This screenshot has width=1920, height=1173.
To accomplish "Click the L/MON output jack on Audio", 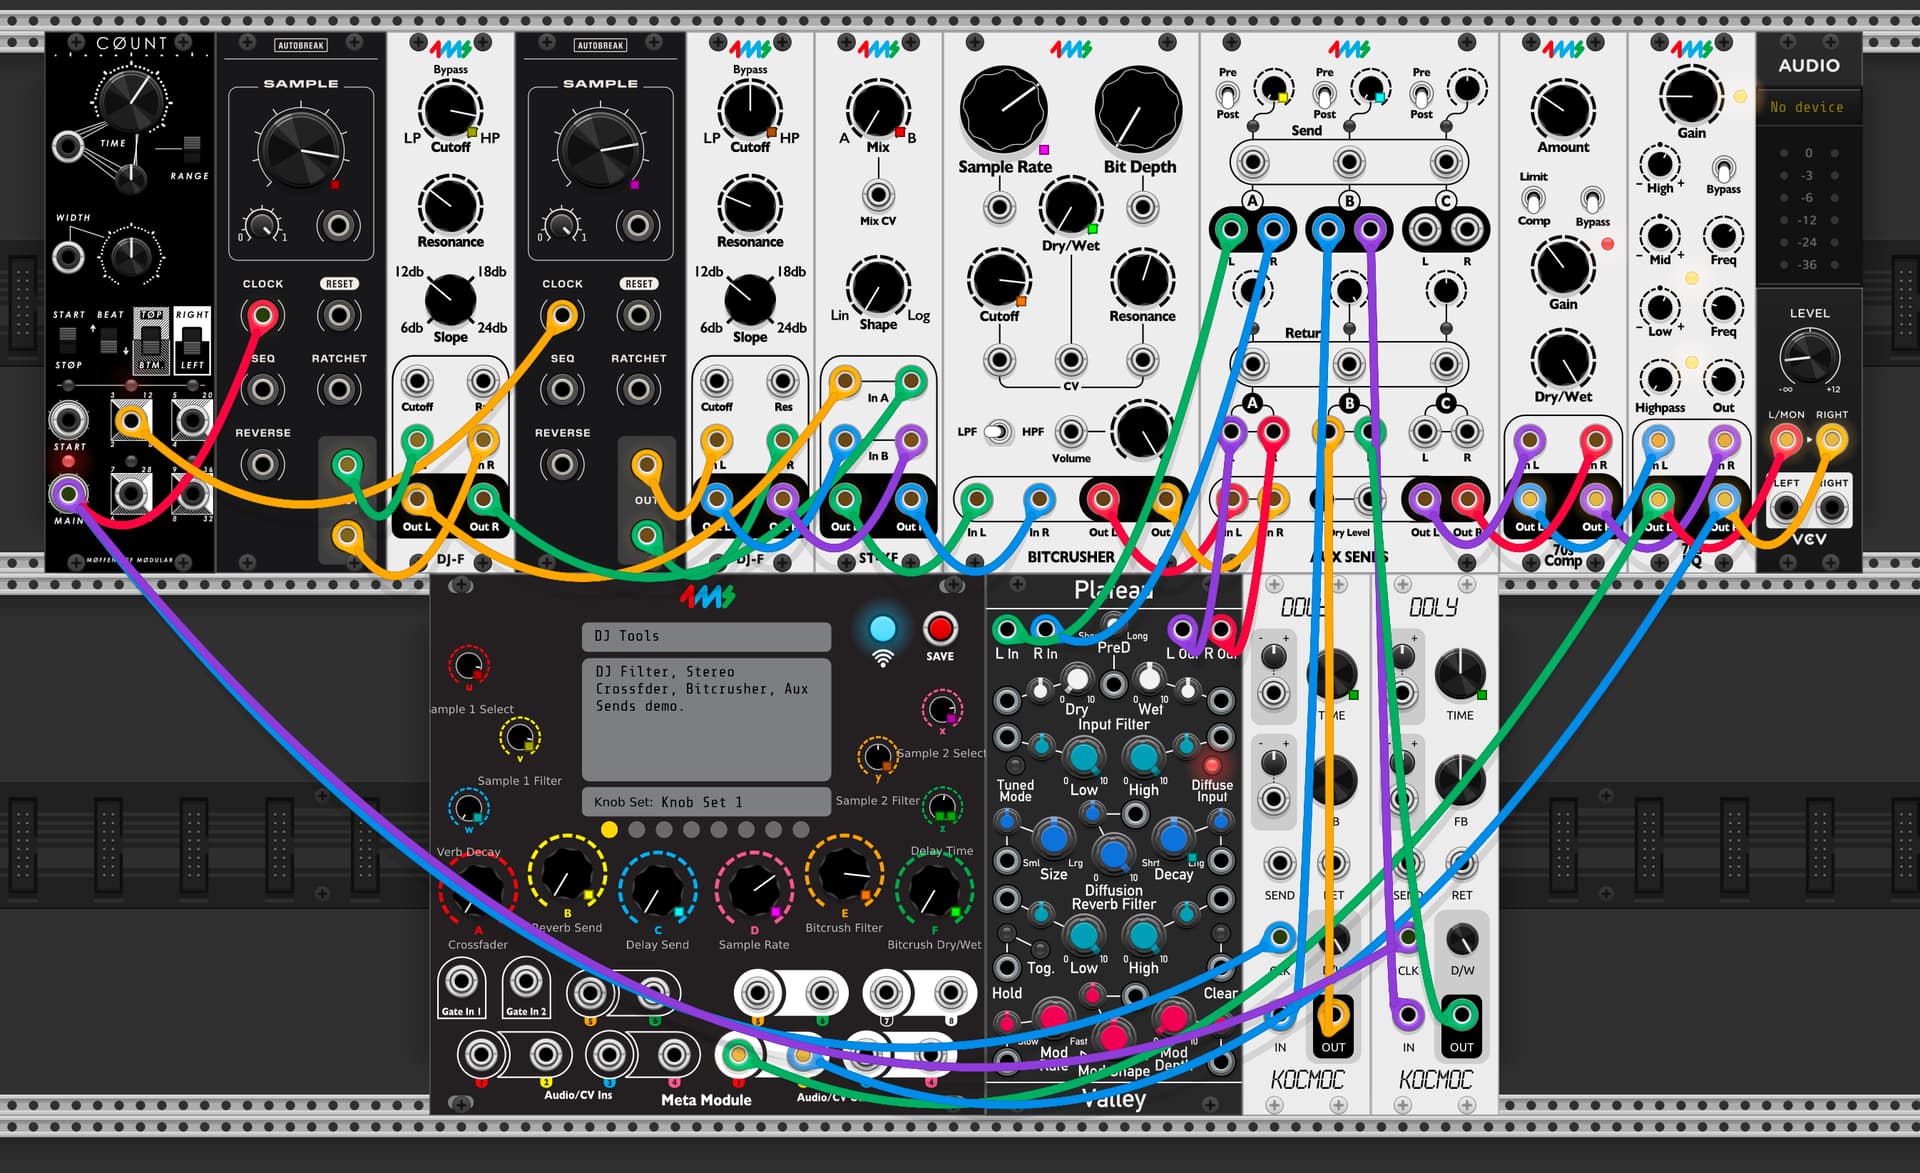I will 1786,439.
